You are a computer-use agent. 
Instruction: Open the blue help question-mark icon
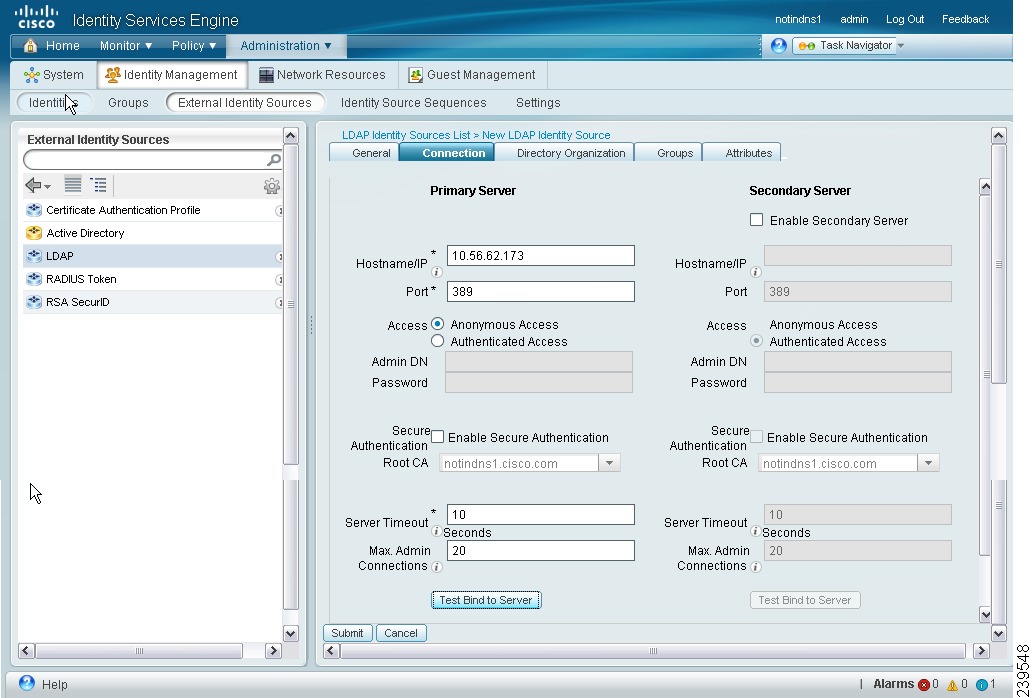coord(779,45)
